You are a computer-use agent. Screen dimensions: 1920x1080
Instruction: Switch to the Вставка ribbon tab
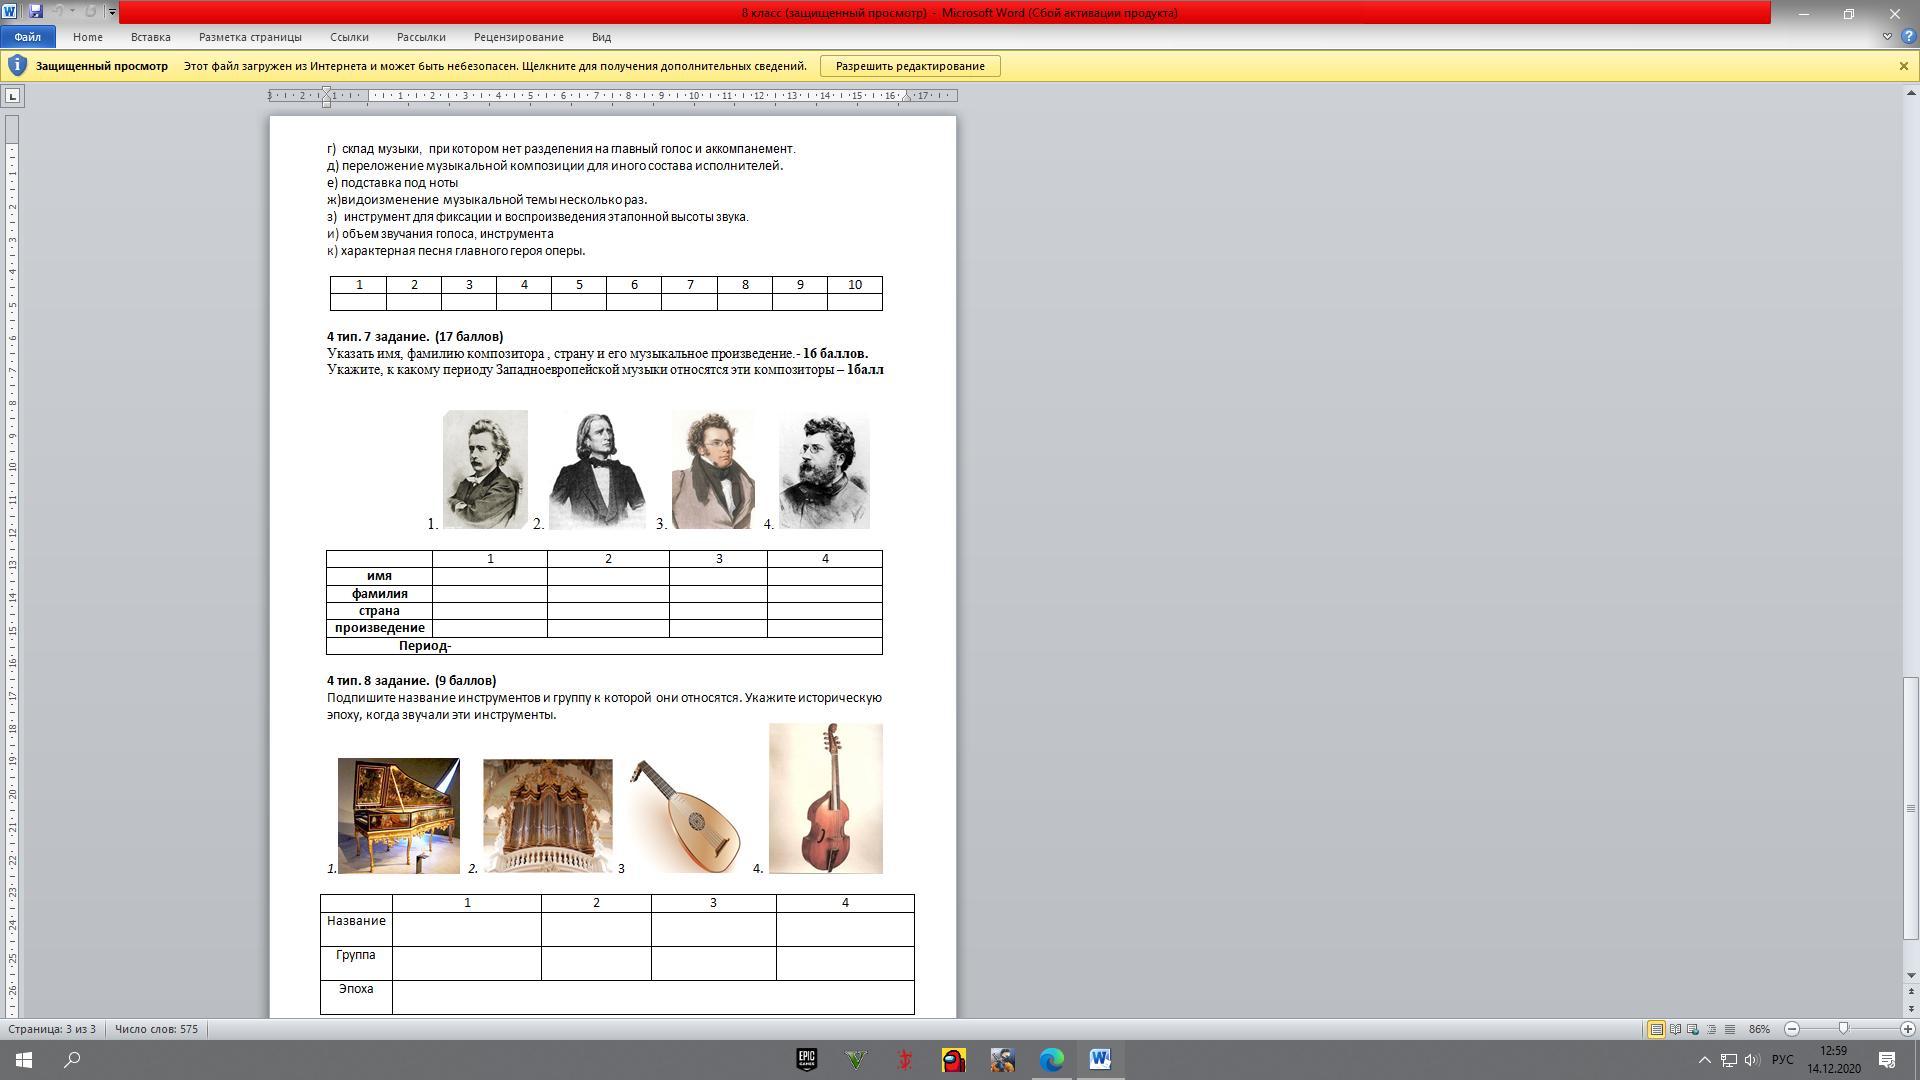150,37
